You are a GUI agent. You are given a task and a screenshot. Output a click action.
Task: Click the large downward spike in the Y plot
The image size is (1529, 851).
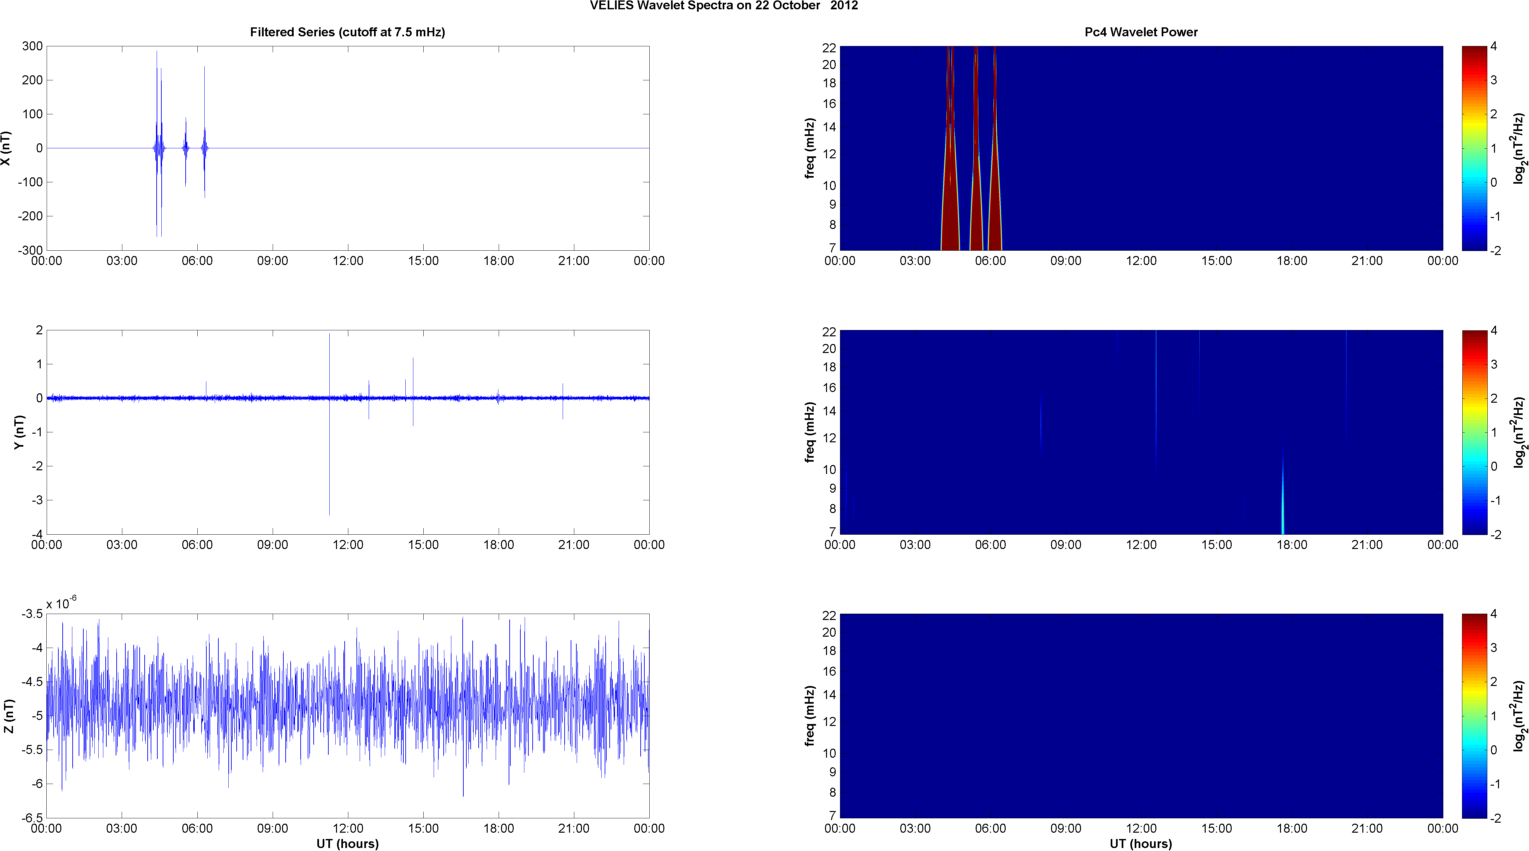click(329, 480)
